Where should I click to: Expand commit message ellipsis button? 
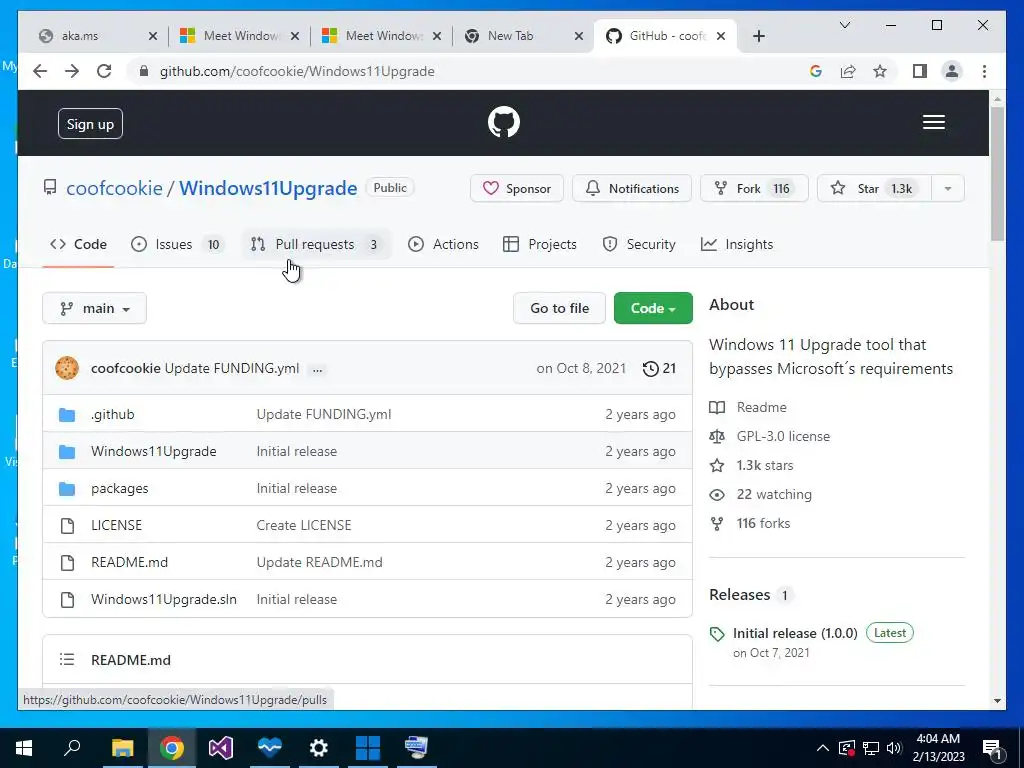[x=317, y=370]
